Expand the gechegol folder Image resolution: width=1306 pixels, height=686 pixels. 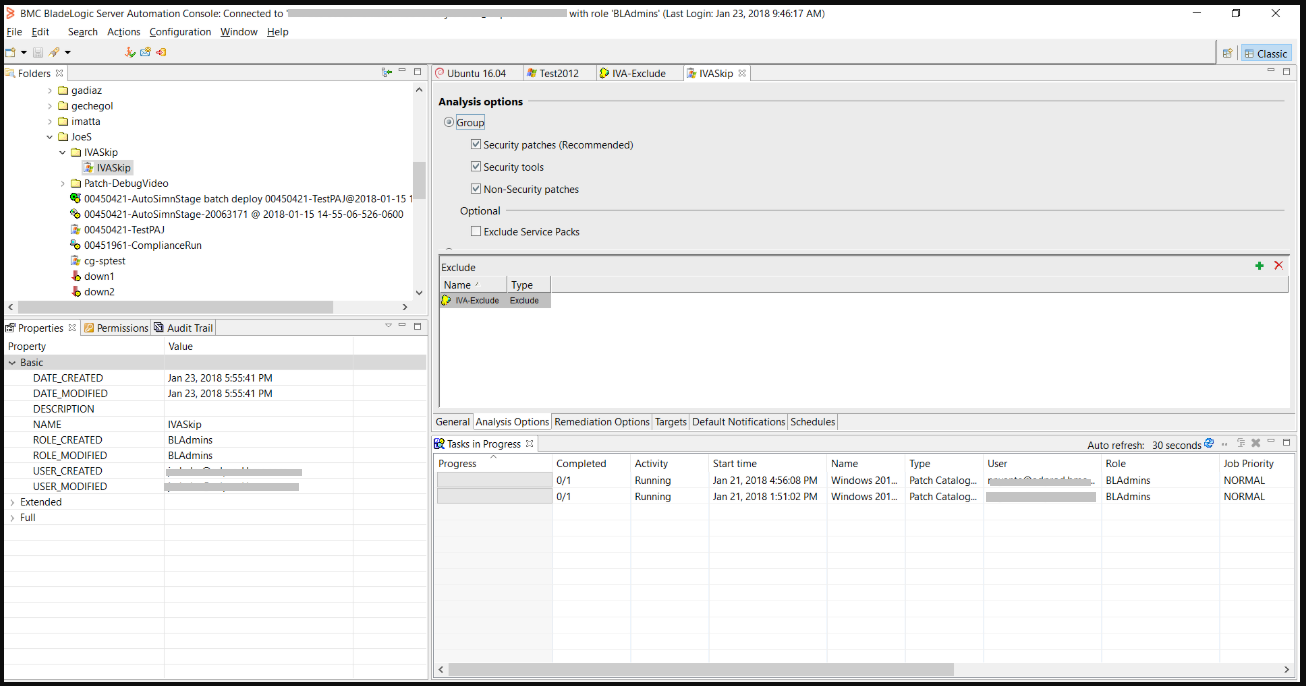pos(50,106)
